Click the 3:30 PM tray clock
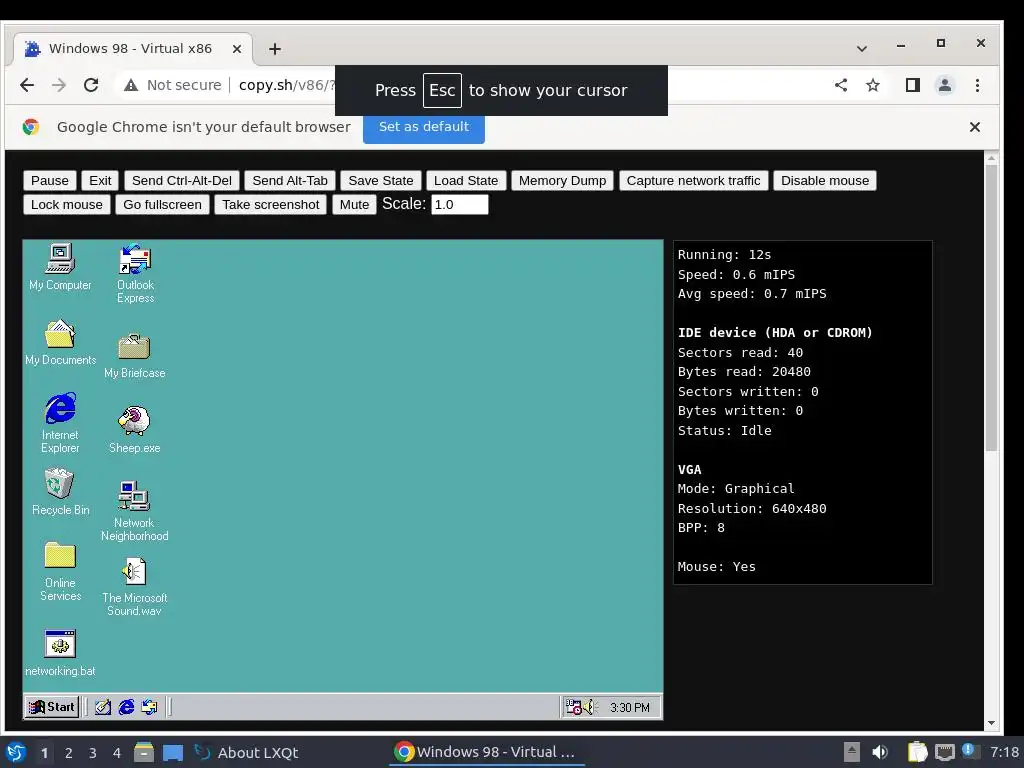 click(630, 708)
